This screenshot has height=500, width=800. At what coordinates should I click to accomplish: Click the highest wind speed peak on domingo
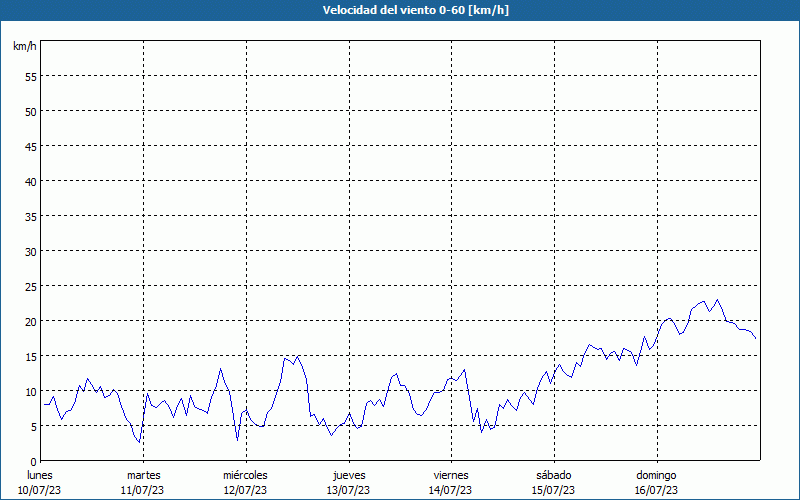click(x=717, y=300)
